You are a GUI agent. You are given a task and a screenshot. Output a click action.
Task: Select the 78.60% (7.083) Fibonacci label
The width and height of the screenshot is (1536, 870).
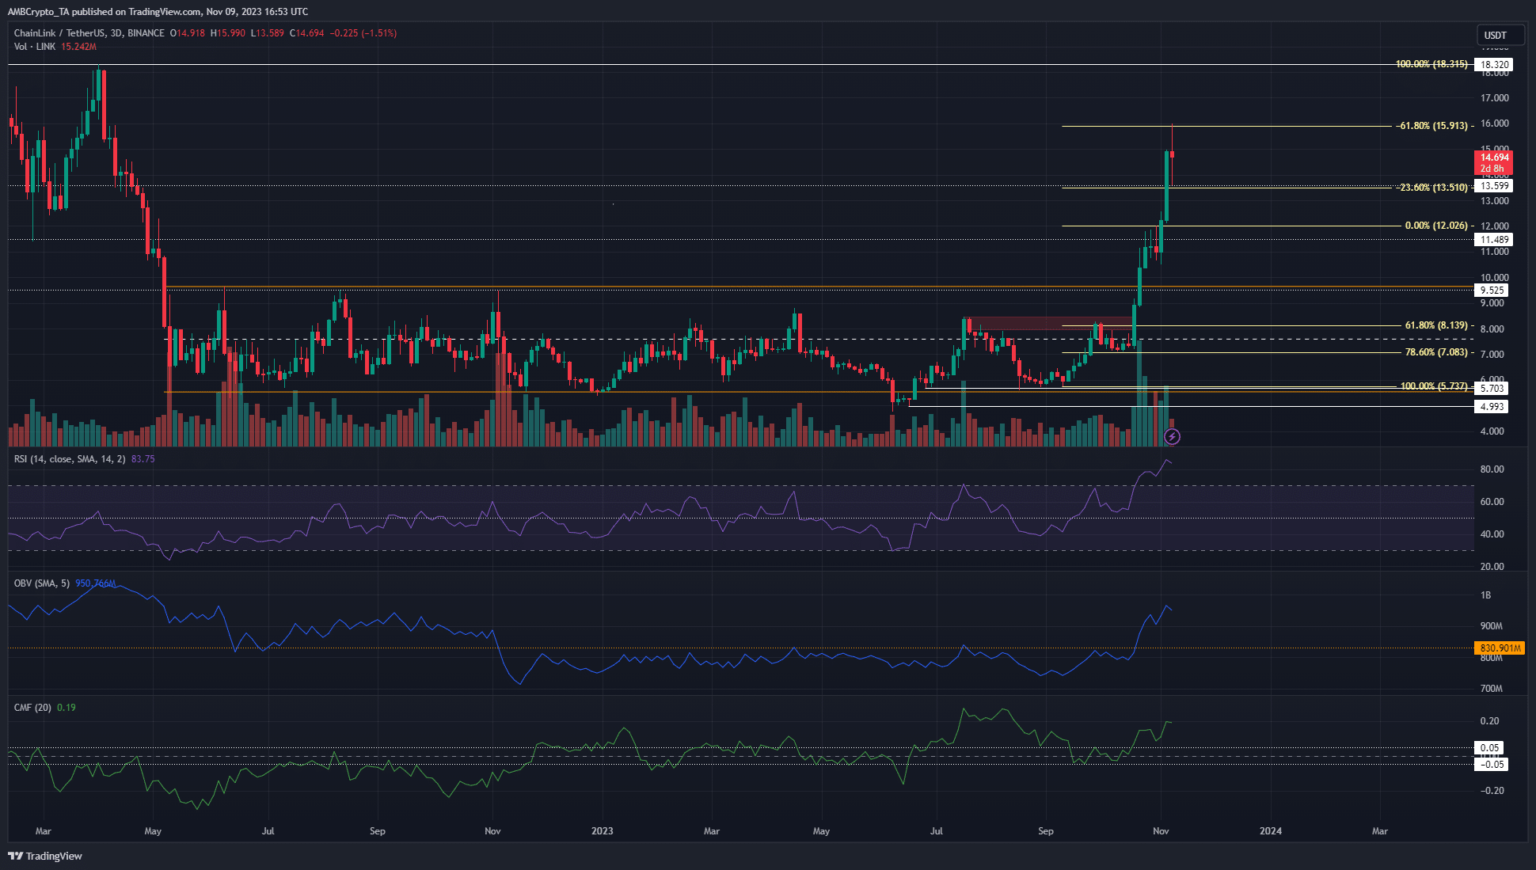click(x=1436, y=353)
